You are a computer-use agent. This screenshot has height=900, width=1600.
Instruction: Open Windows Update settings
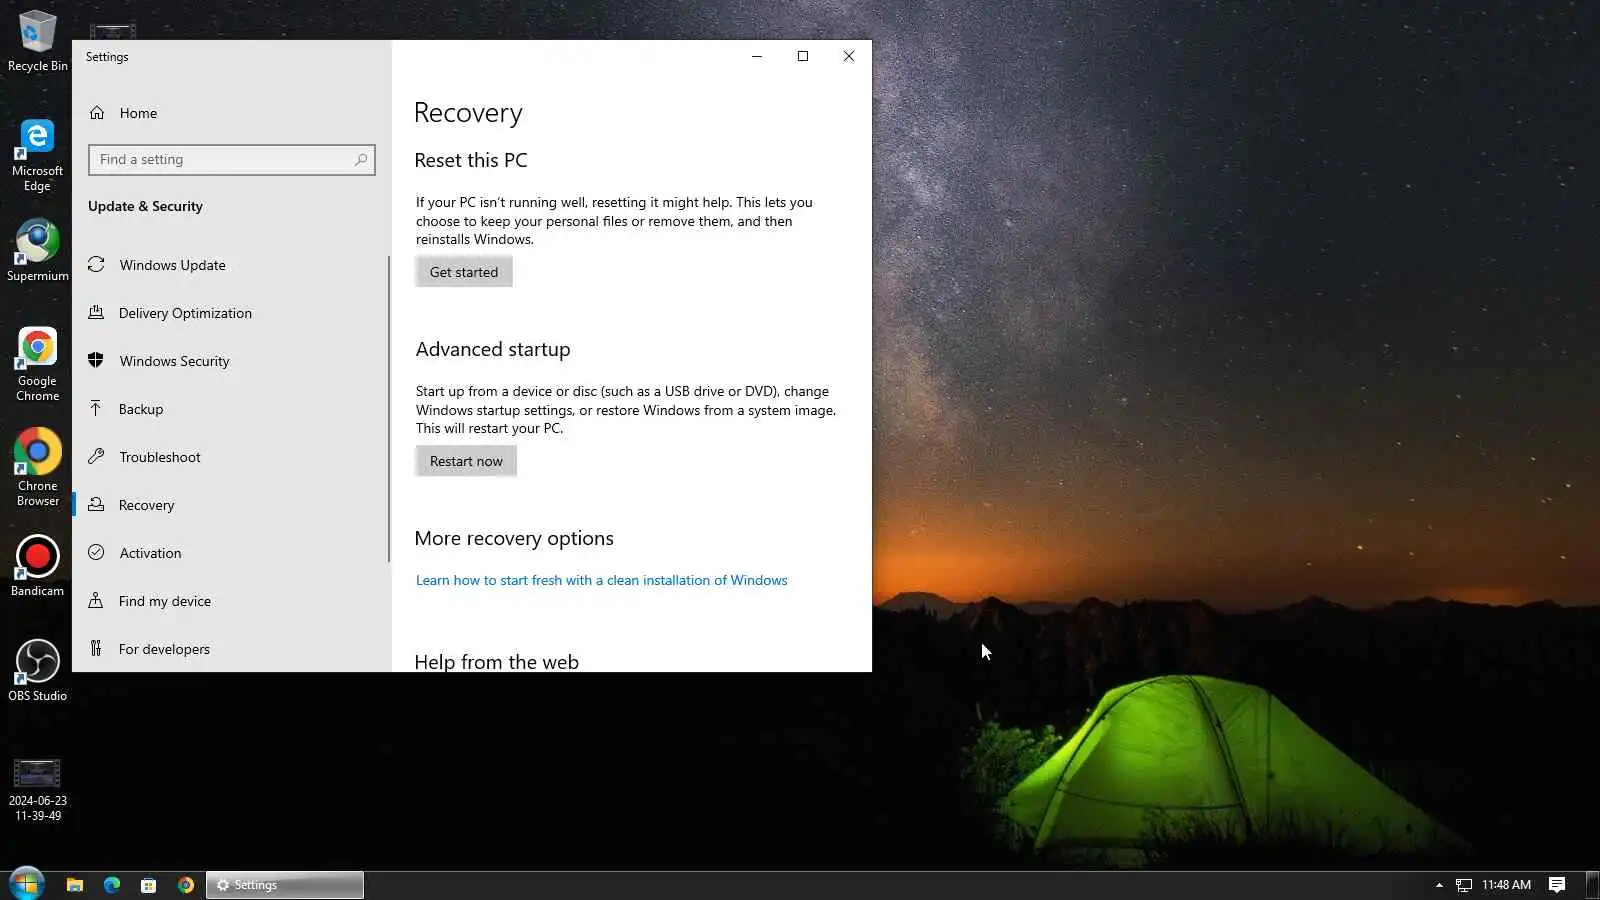coord(230,265)
